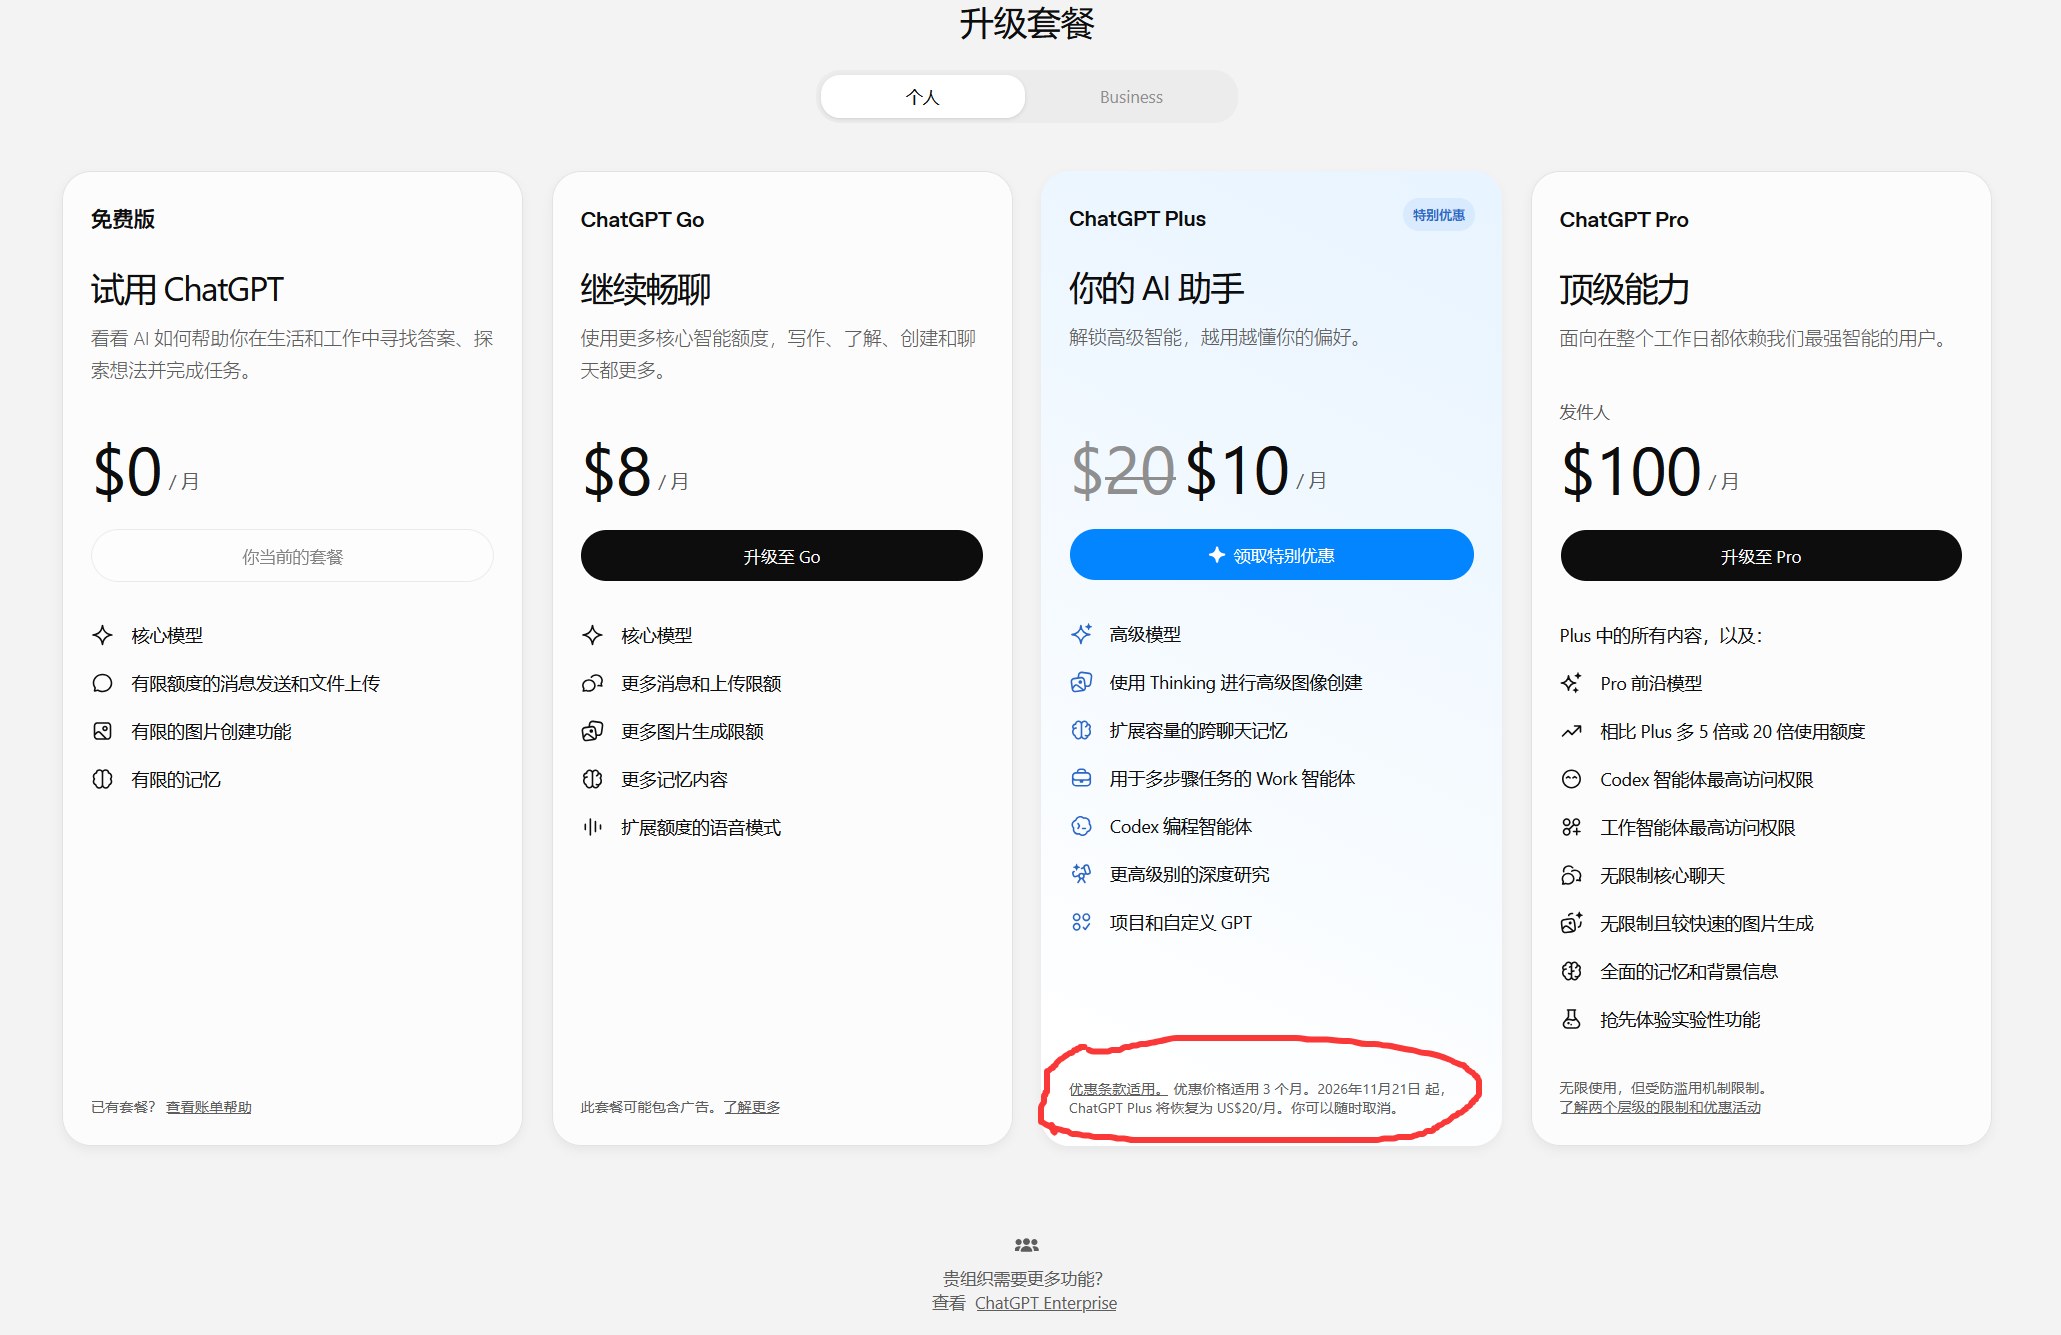
Task: Click the $8 price on ChatGPT Go
Action: 617,471
